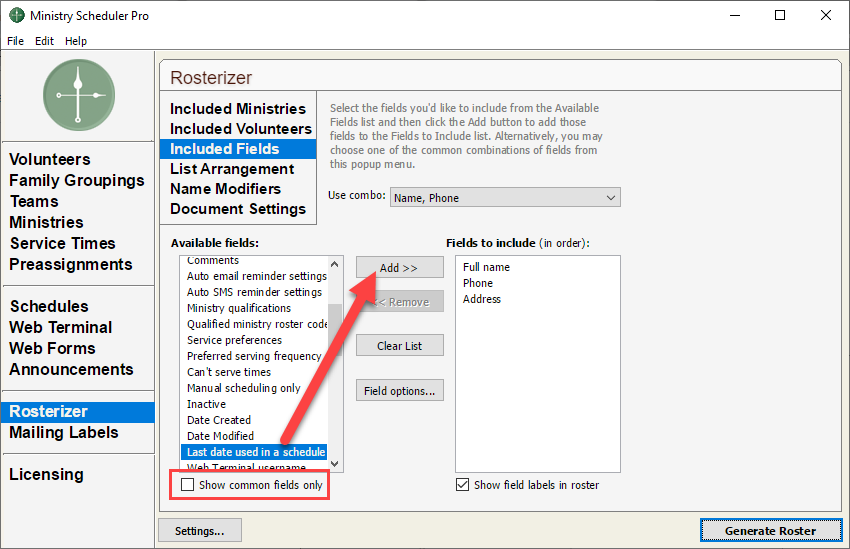Screen dimensions: 850x549
Task: Go to Teams in the sidebar
Action: pyautogui.click(x=34, y=202)
